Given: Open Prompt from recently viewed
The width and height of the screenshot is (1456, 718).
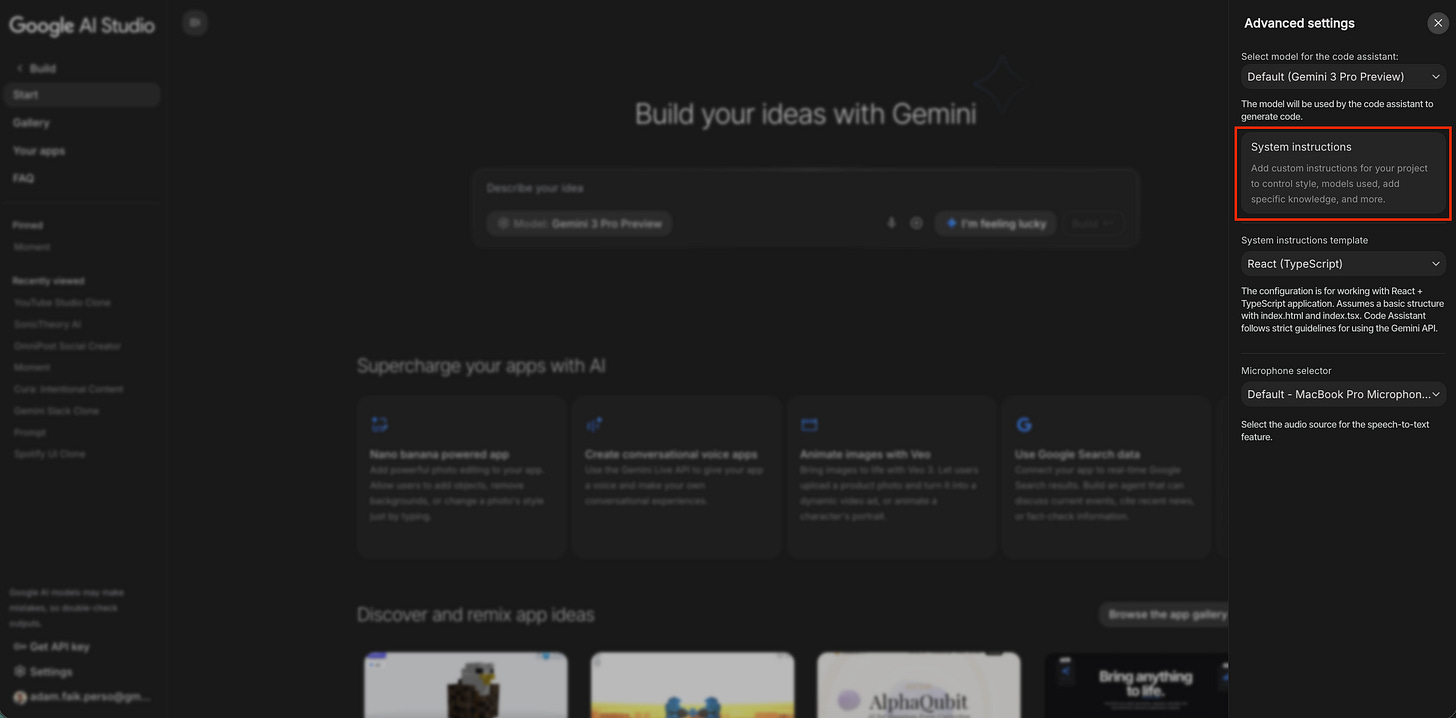Looking at the screenshot, I should (x=30, y=433).
